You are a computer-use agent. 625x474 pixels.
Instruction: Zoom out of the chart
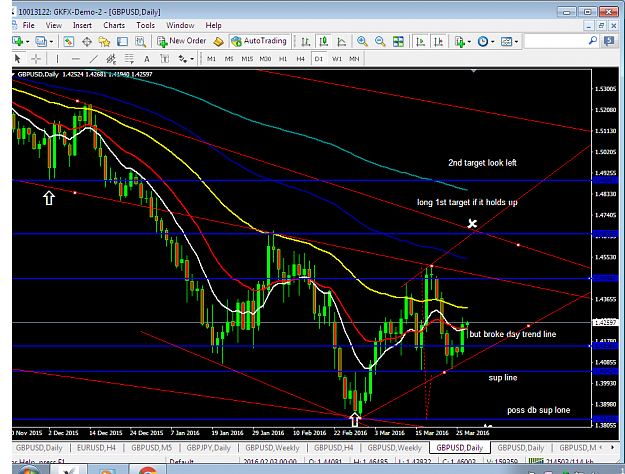[380, 41]
